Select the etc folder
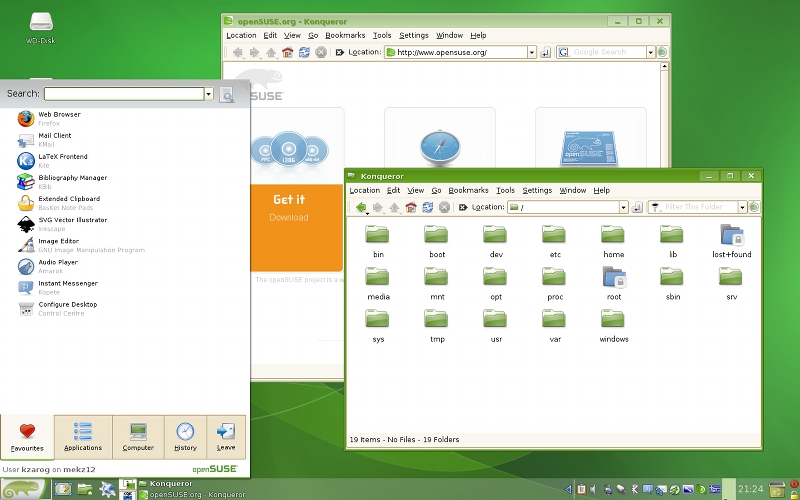The width and height of the screenshot is (800, 500). tap(555, 241)
